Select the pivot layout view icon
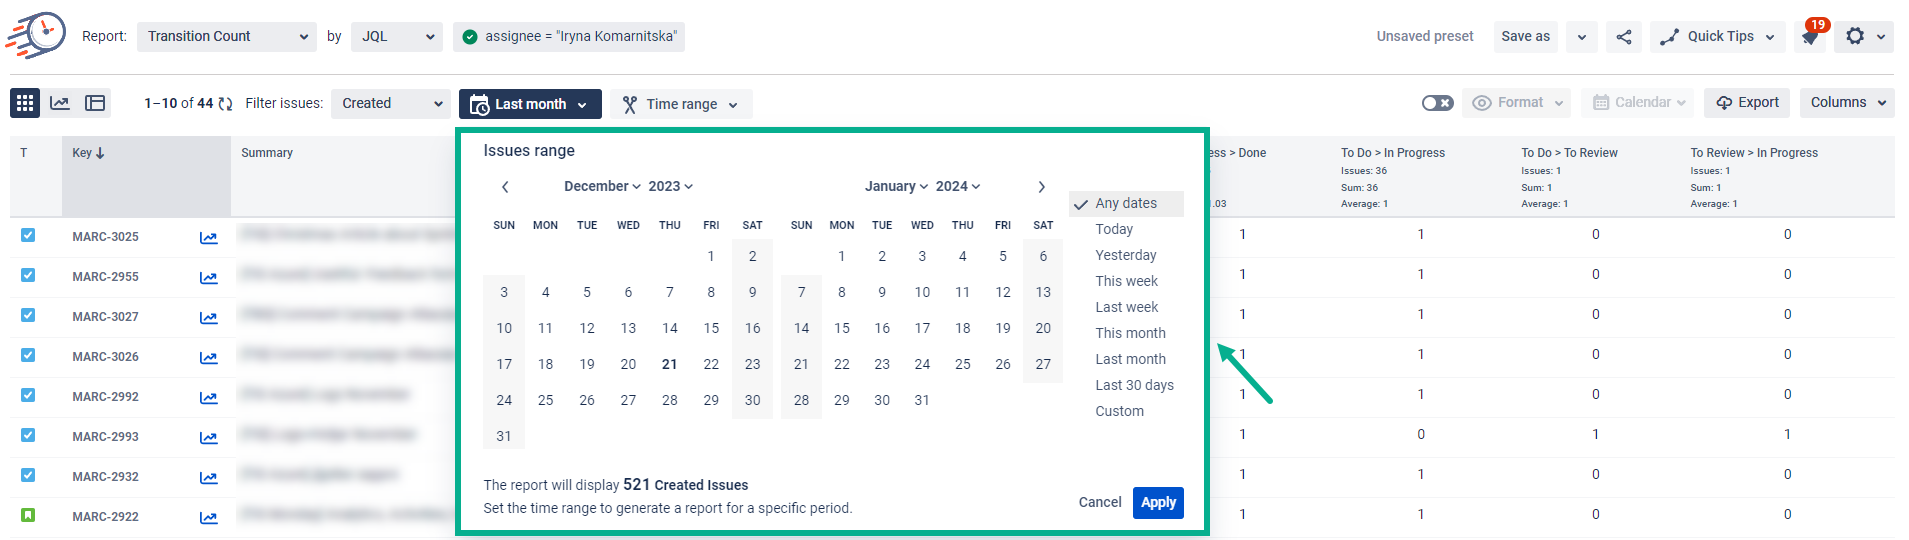The image size is (1909, 540). pos(95,103)
